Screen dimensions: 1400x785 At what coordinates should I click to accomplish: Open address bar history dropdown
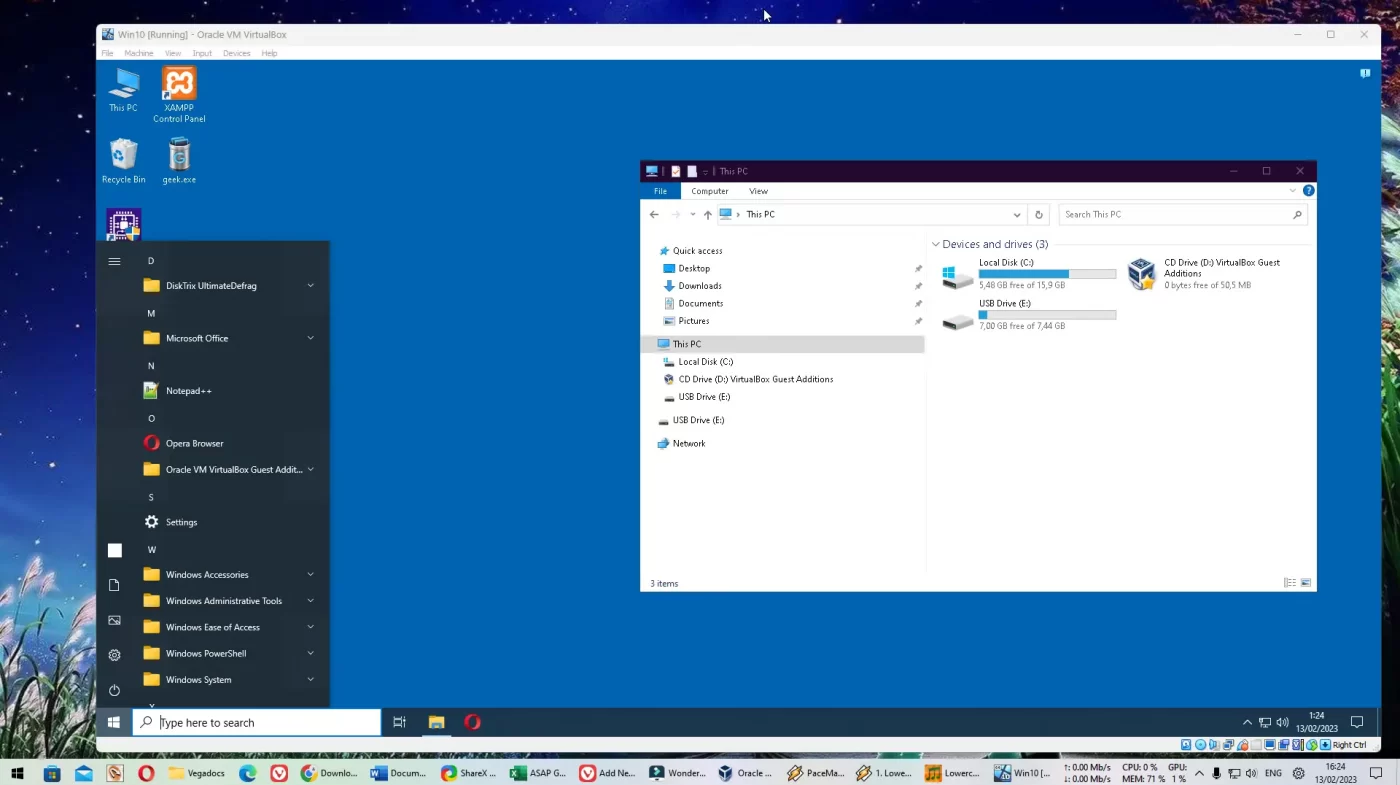click(1017, 214)
